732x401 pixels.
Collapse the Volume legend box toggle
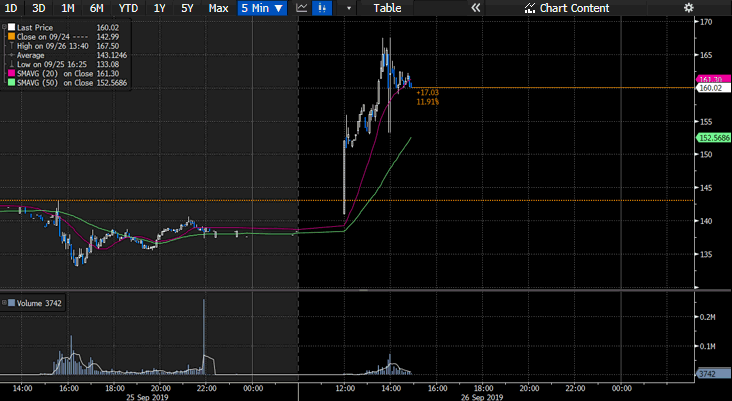(x=4, y=303)
